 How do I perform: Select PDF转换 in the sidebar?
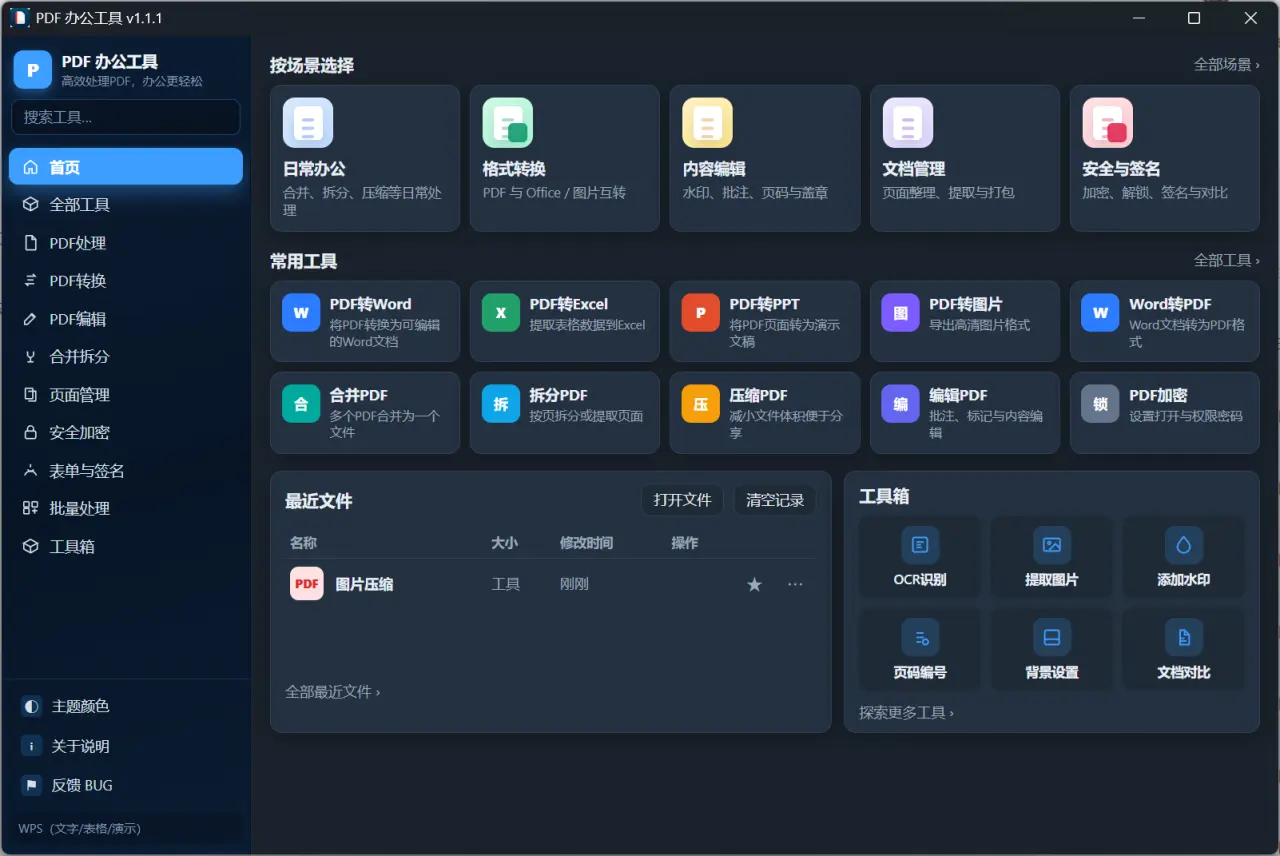click(x=126, y=281)
